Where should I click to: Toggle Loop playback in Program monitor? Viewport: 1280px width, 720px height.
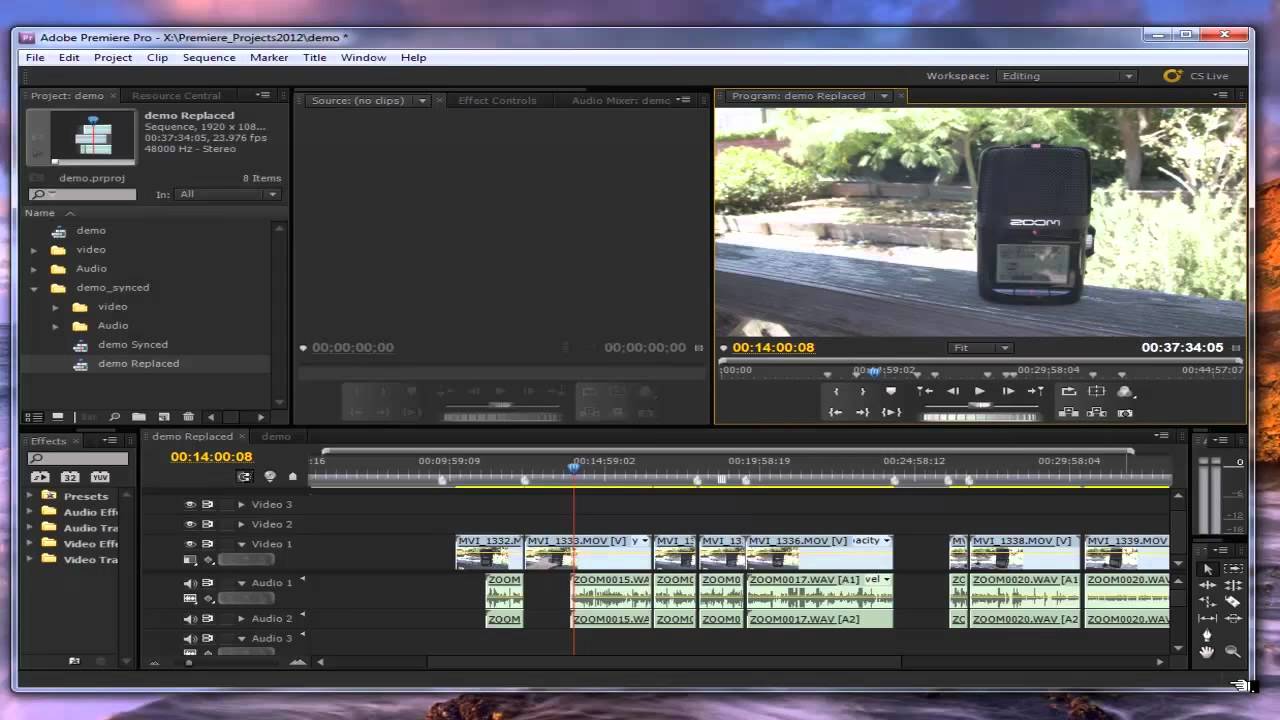point(1069,392)
